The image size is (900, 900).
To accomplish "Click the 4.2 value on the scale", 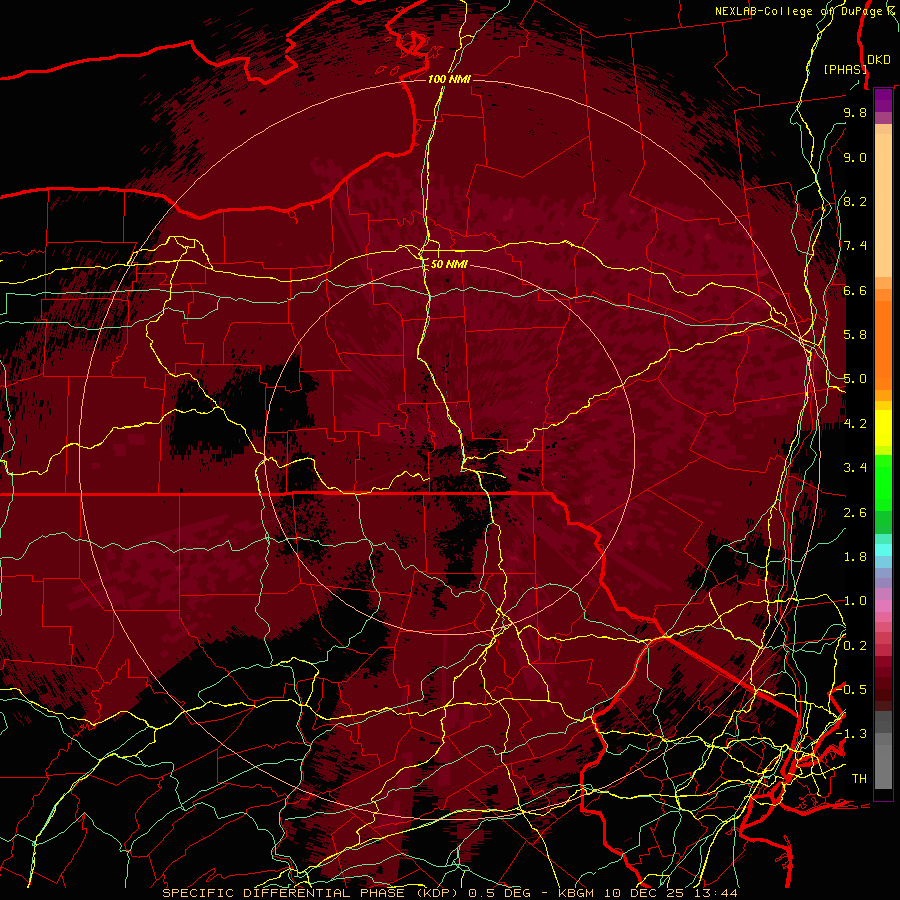I will [x=855, y=424].
